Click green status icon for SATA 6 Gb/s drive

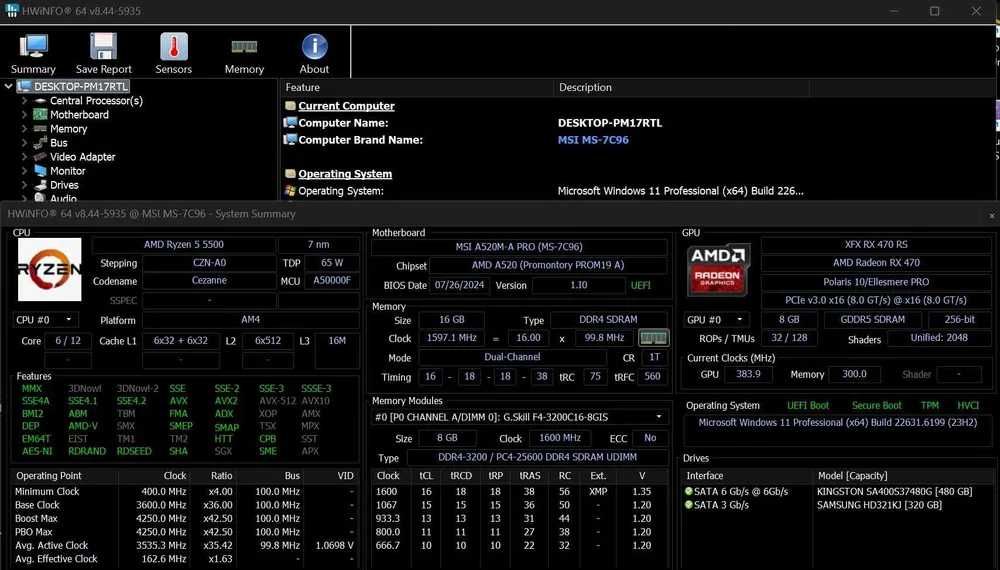689,492
